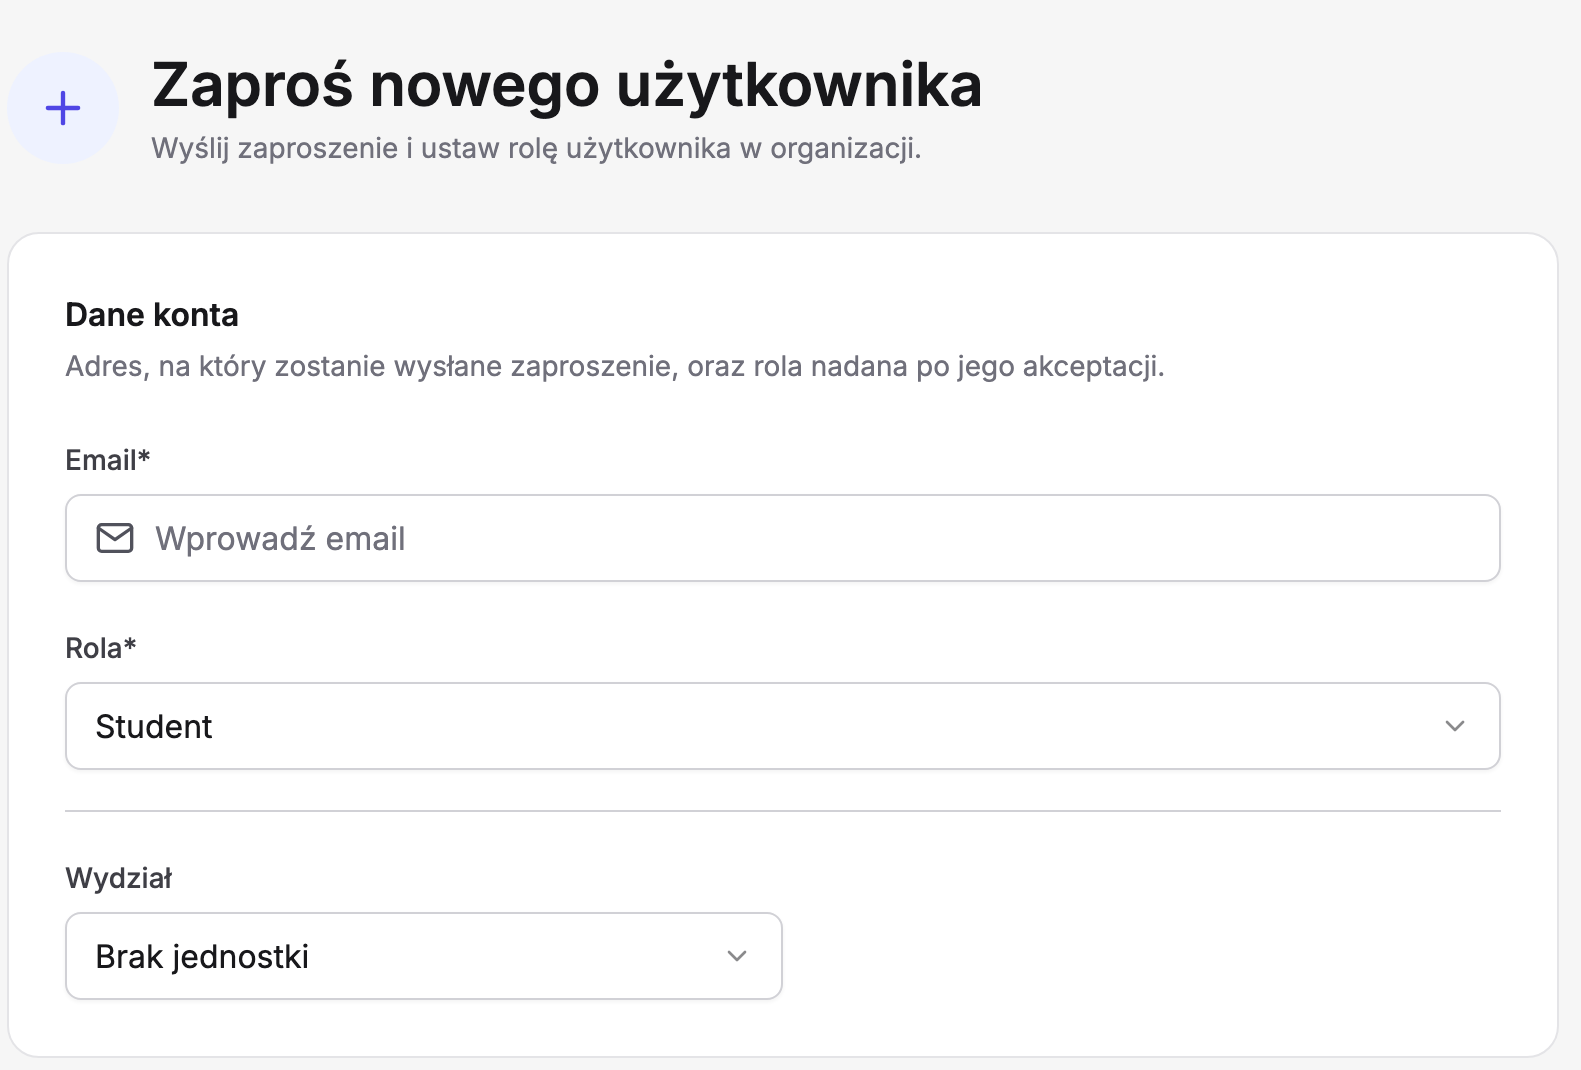Image resolution: width=1581 pixels, height=1070 pixels.
Task: Click the 'Zaproś nowego użytkownika' heading
Action: (567, 85)
